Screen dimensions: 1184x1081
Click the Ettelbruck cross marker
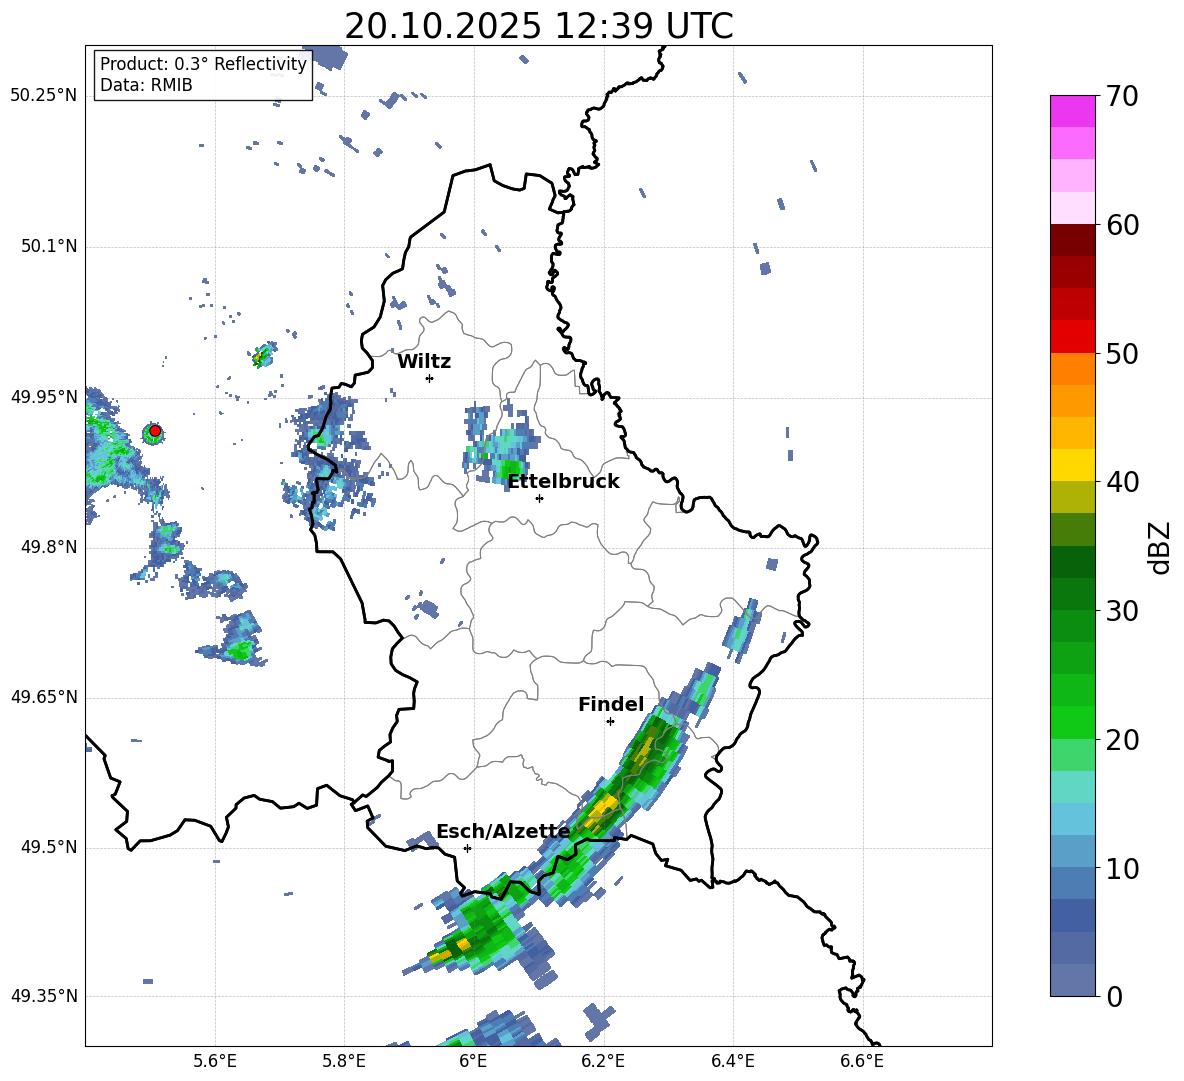click(539, 498)
